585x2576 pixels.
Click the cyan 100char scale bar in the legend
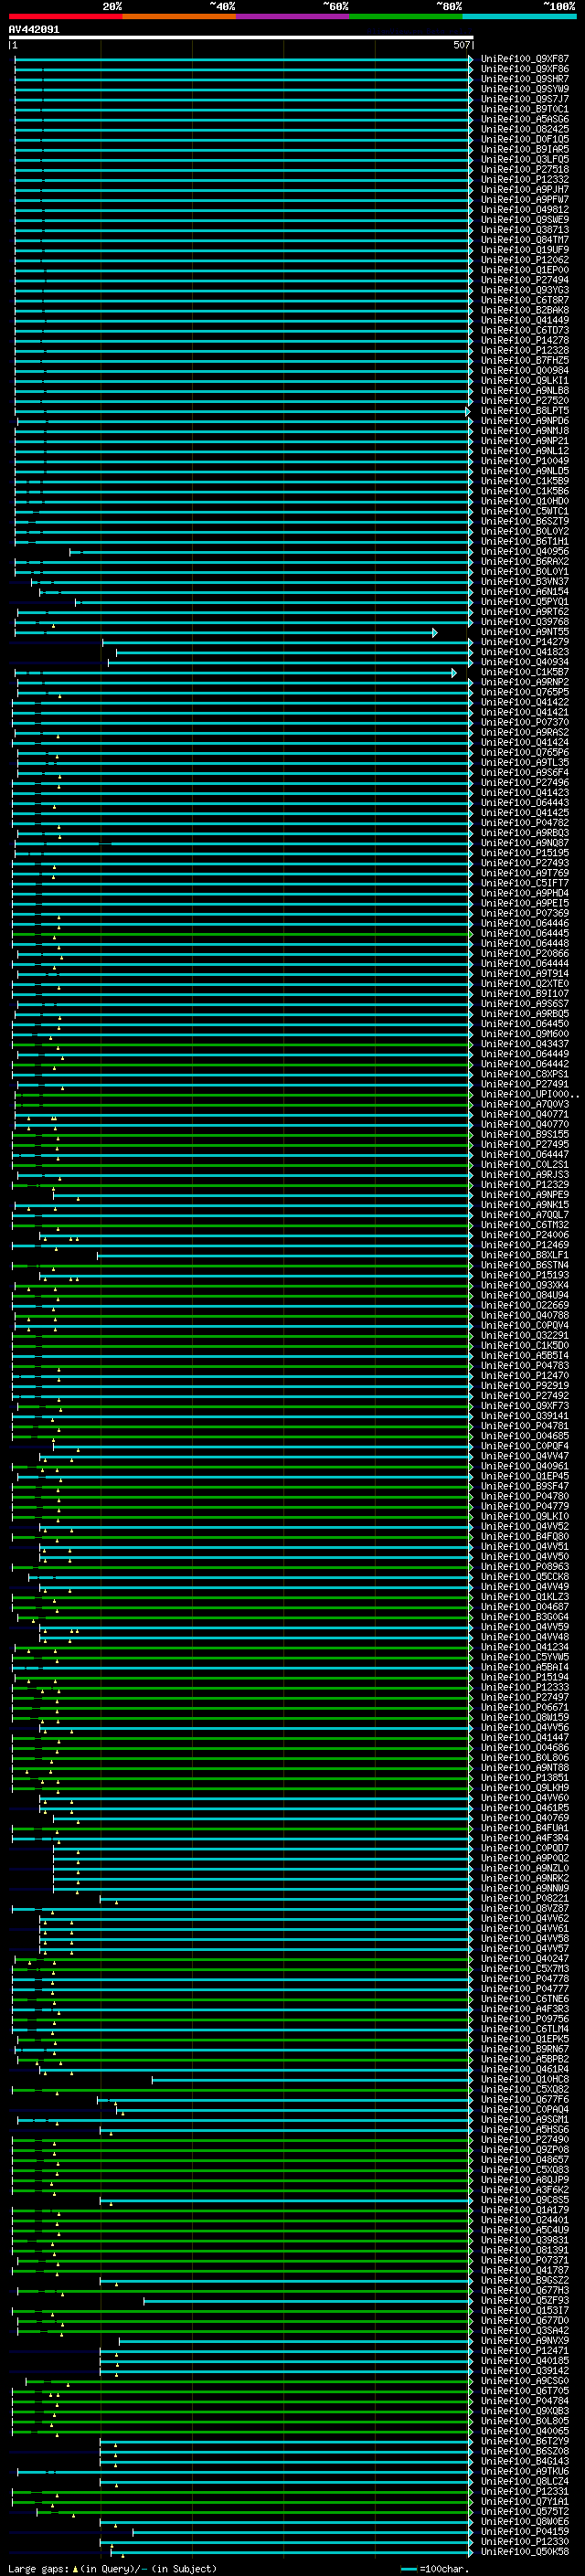tap(408, 2568)
